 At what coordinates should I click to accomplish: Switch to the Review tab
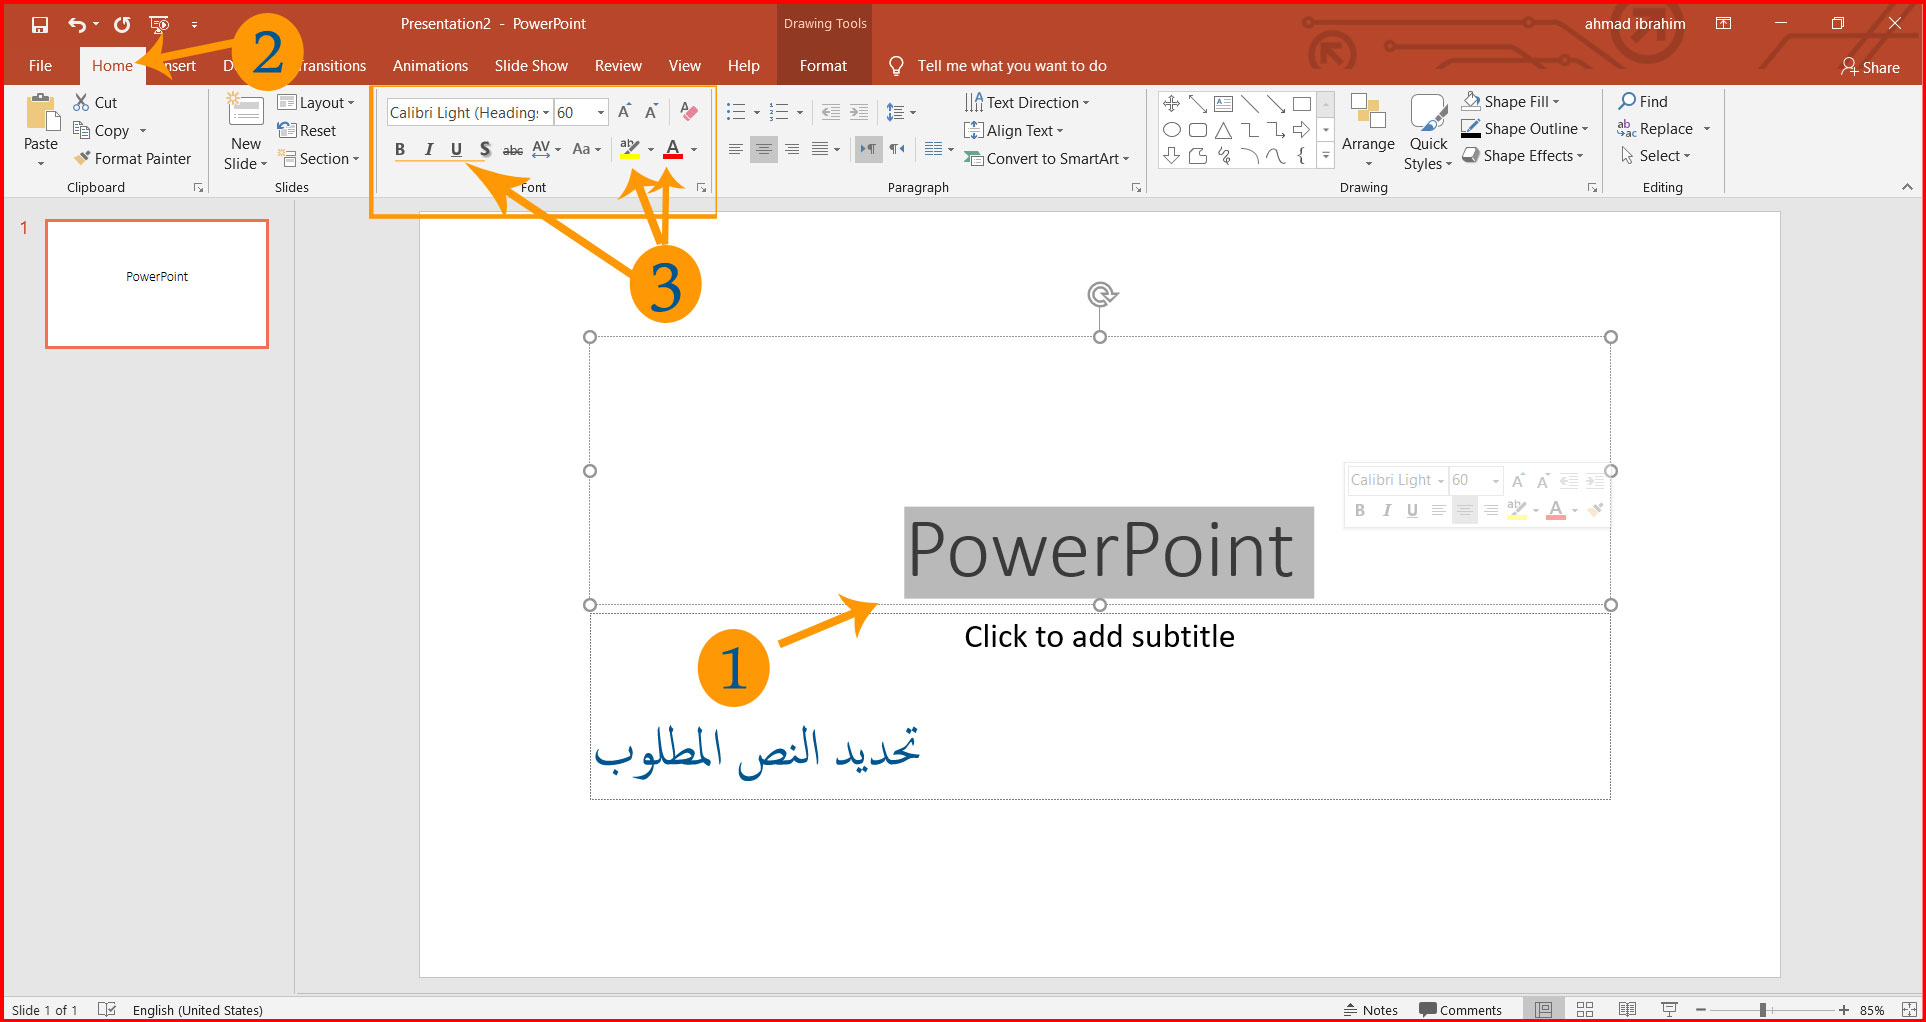click(618, 66)
